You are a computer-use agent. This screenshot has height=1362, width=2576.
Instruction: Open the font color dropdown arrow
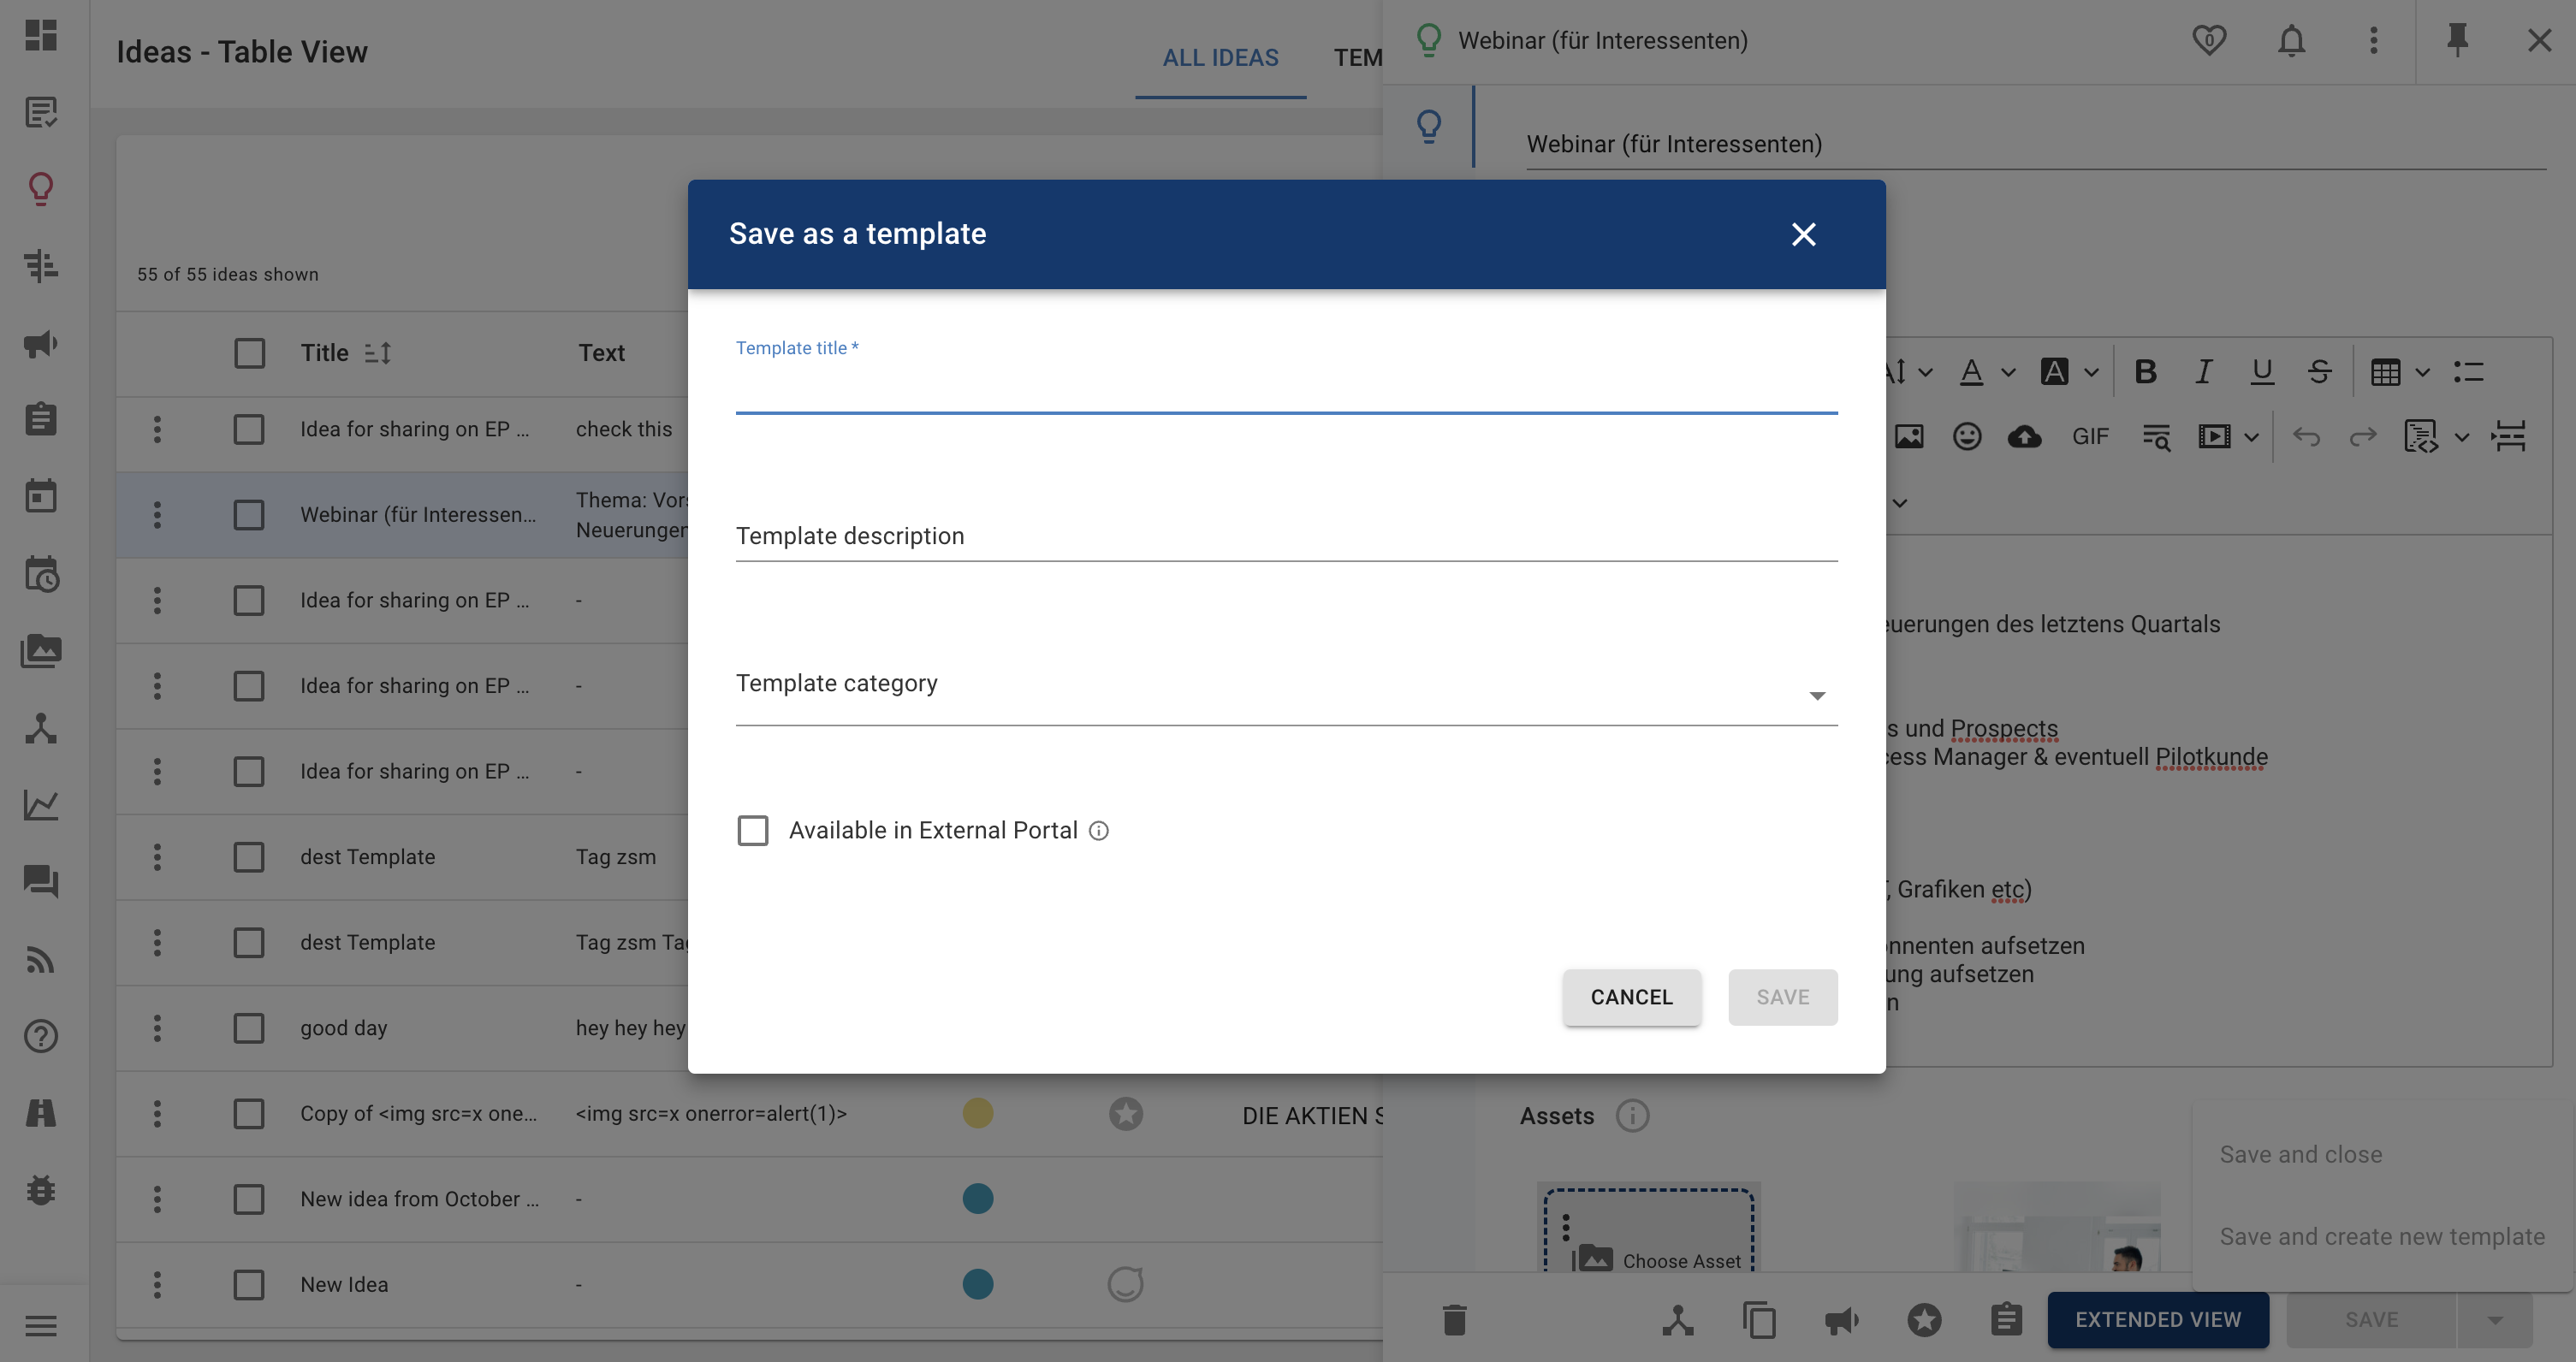point(2008,373)
